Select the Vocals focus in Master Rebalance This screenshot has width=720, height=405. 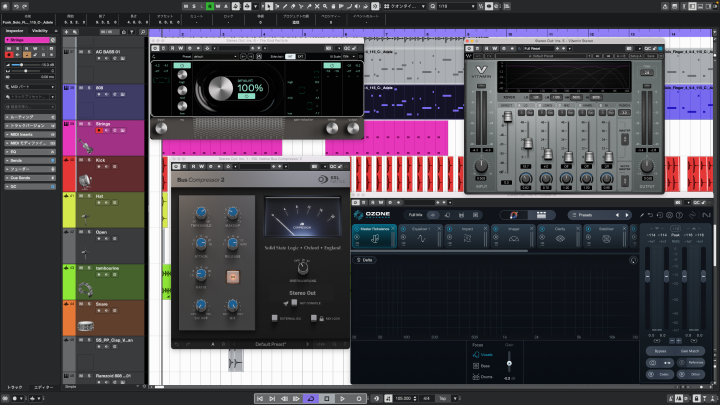pyautogui.click(x=483, y=354)
